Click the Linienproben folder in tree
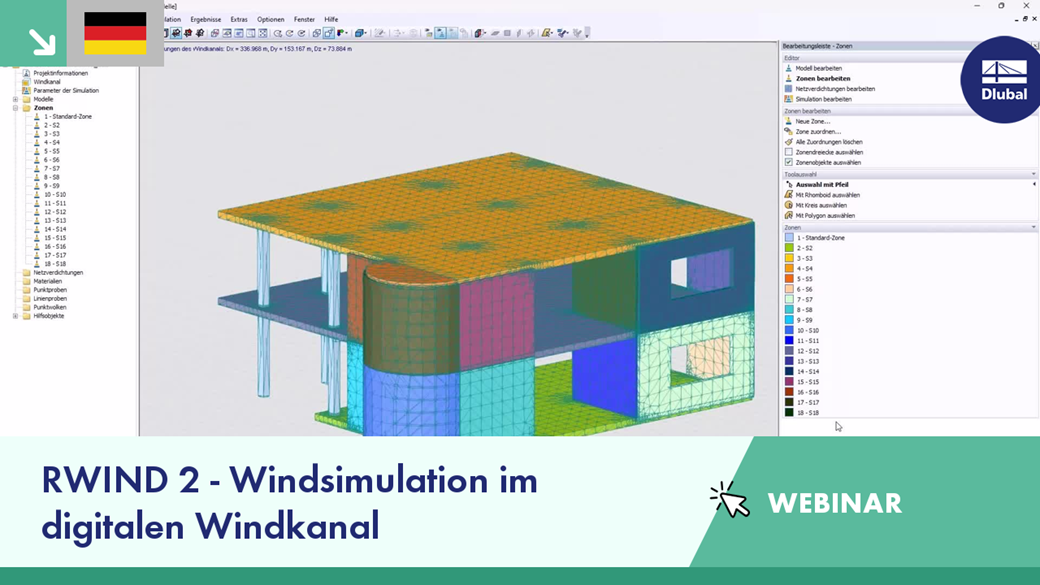 pyautogui.click(x=50, y=298)
